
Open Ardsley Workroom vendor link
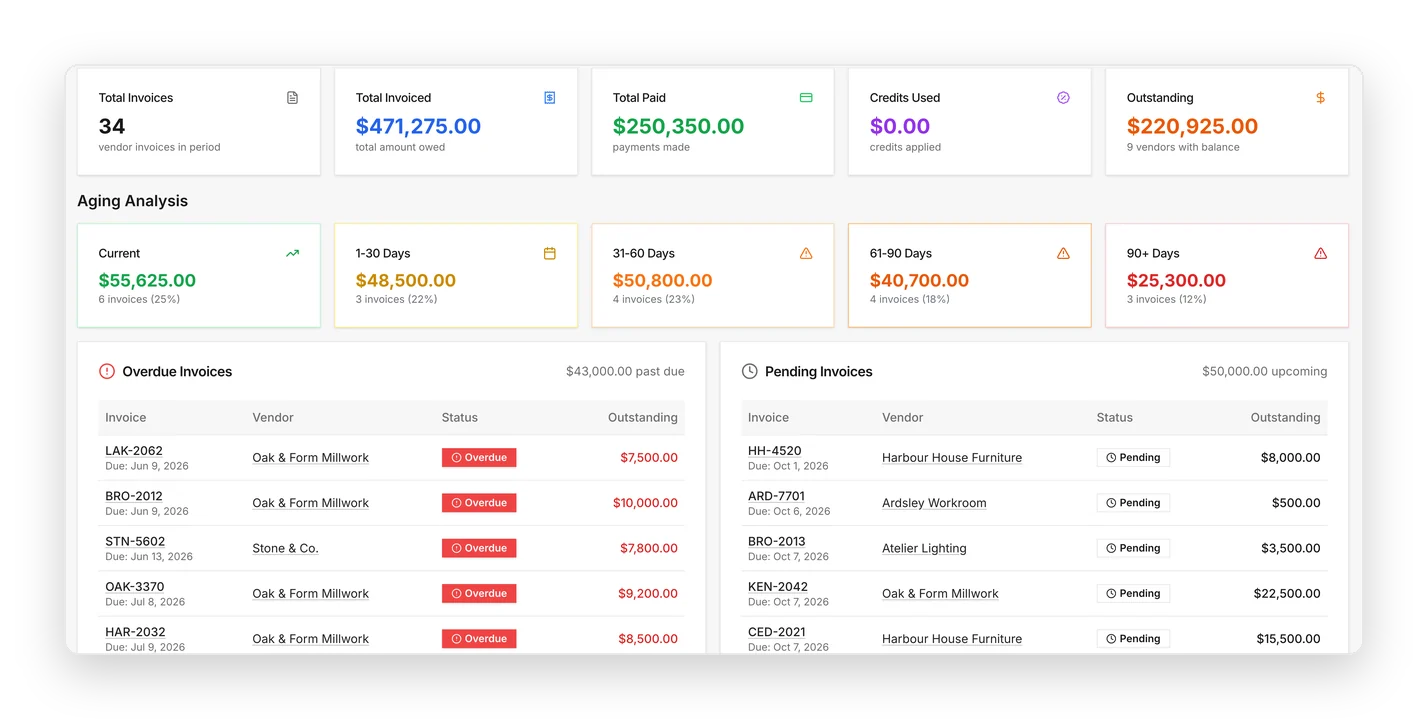(934, 503)
